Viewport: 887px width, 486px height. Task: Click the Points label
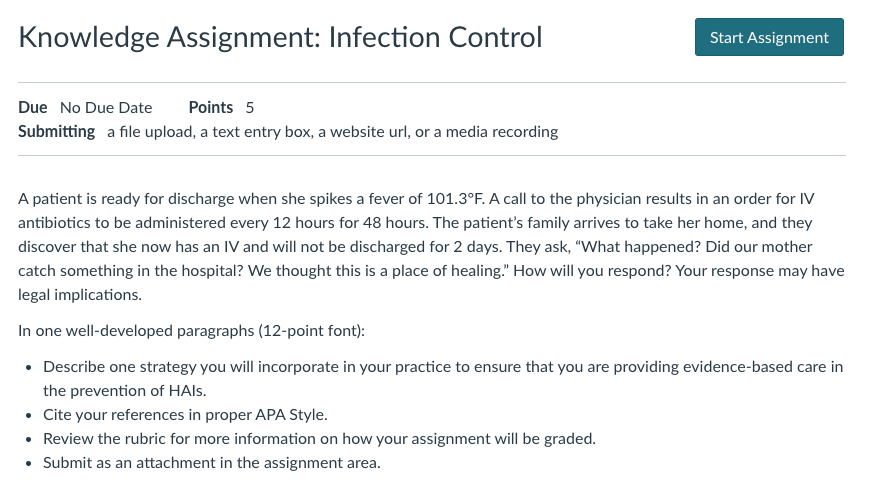(211, 107)
